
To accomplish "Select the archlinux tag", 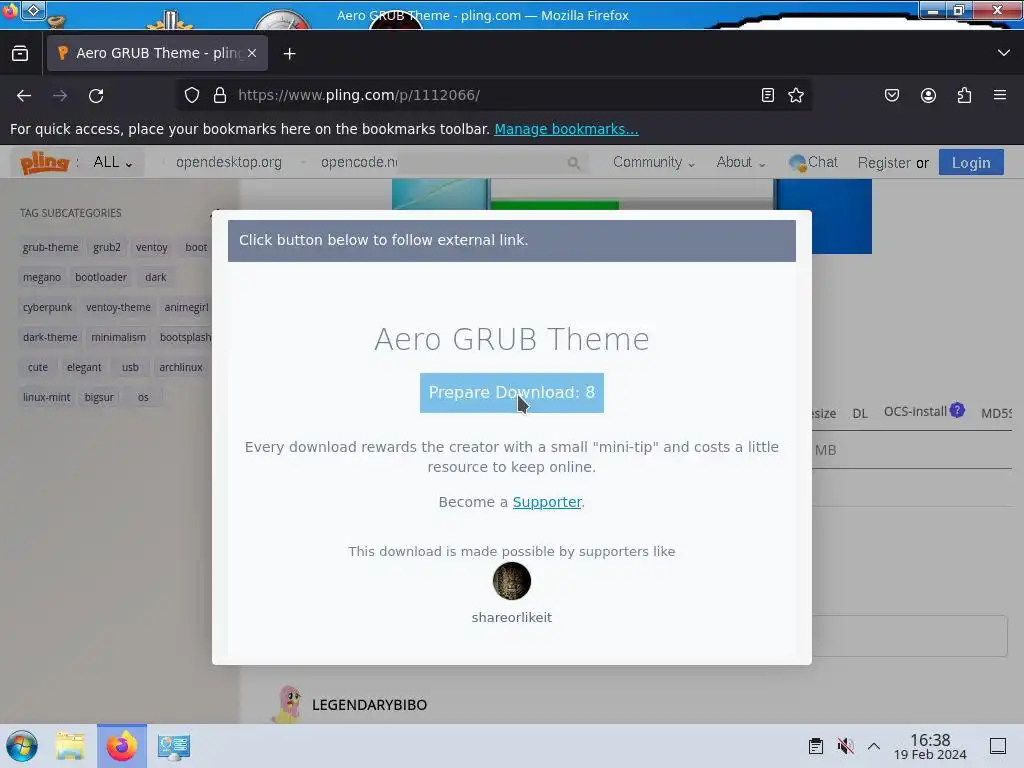I will (x=181, y=368).
